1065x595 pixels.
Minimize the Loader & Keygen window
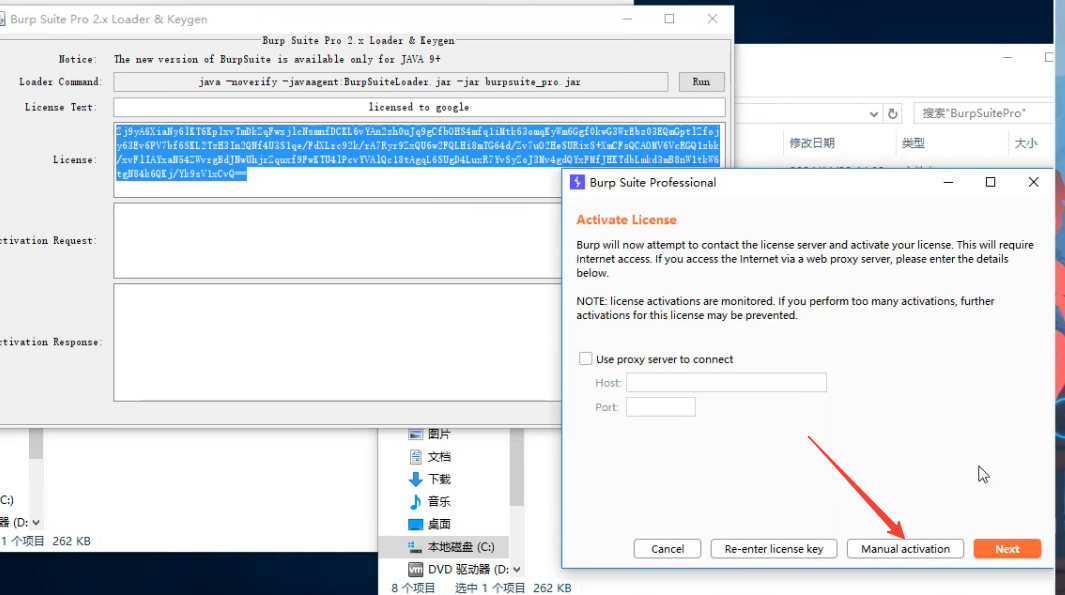click(x=627, y=19)
